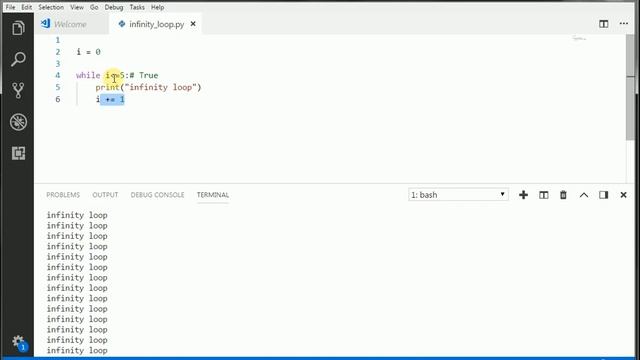Split the terminal pane
The width and height of the screenshot is (640, 360).
[x=543, y=195]
